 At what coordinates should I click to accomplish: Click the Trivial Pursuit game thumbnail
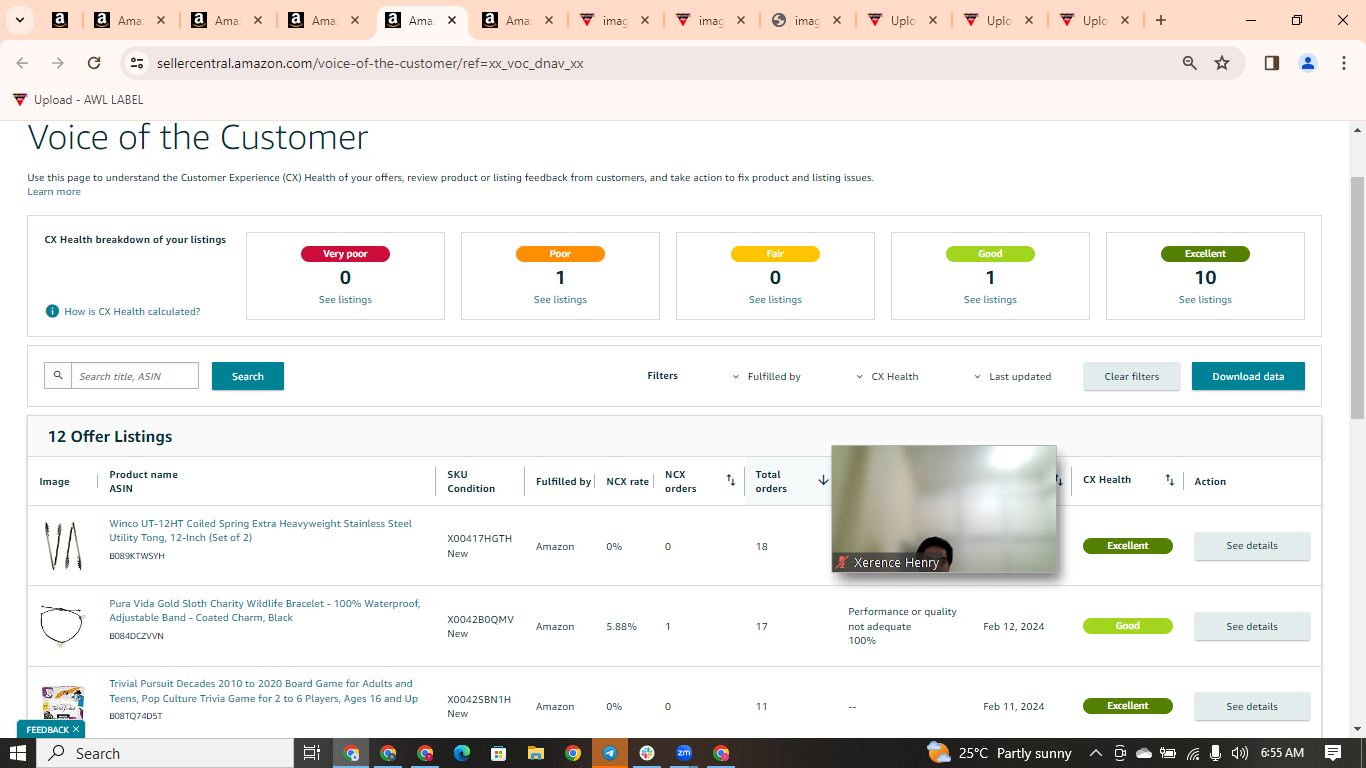coord(63,704)
